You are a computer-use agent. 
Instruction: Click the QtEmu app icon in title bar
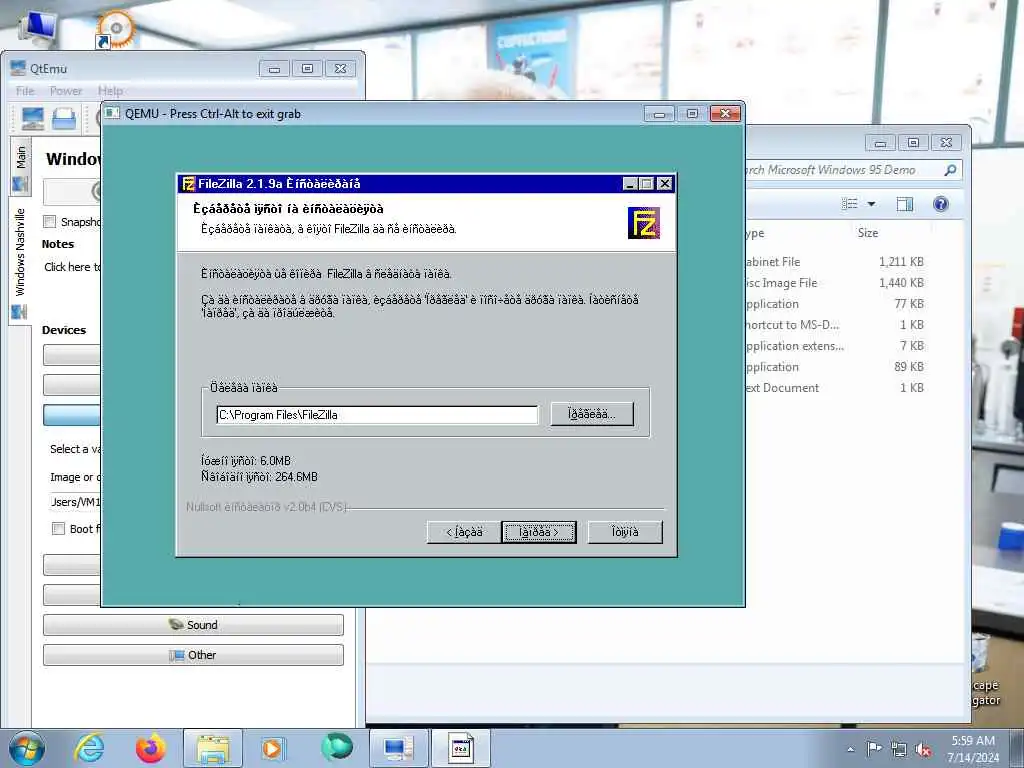click(18, 68)
